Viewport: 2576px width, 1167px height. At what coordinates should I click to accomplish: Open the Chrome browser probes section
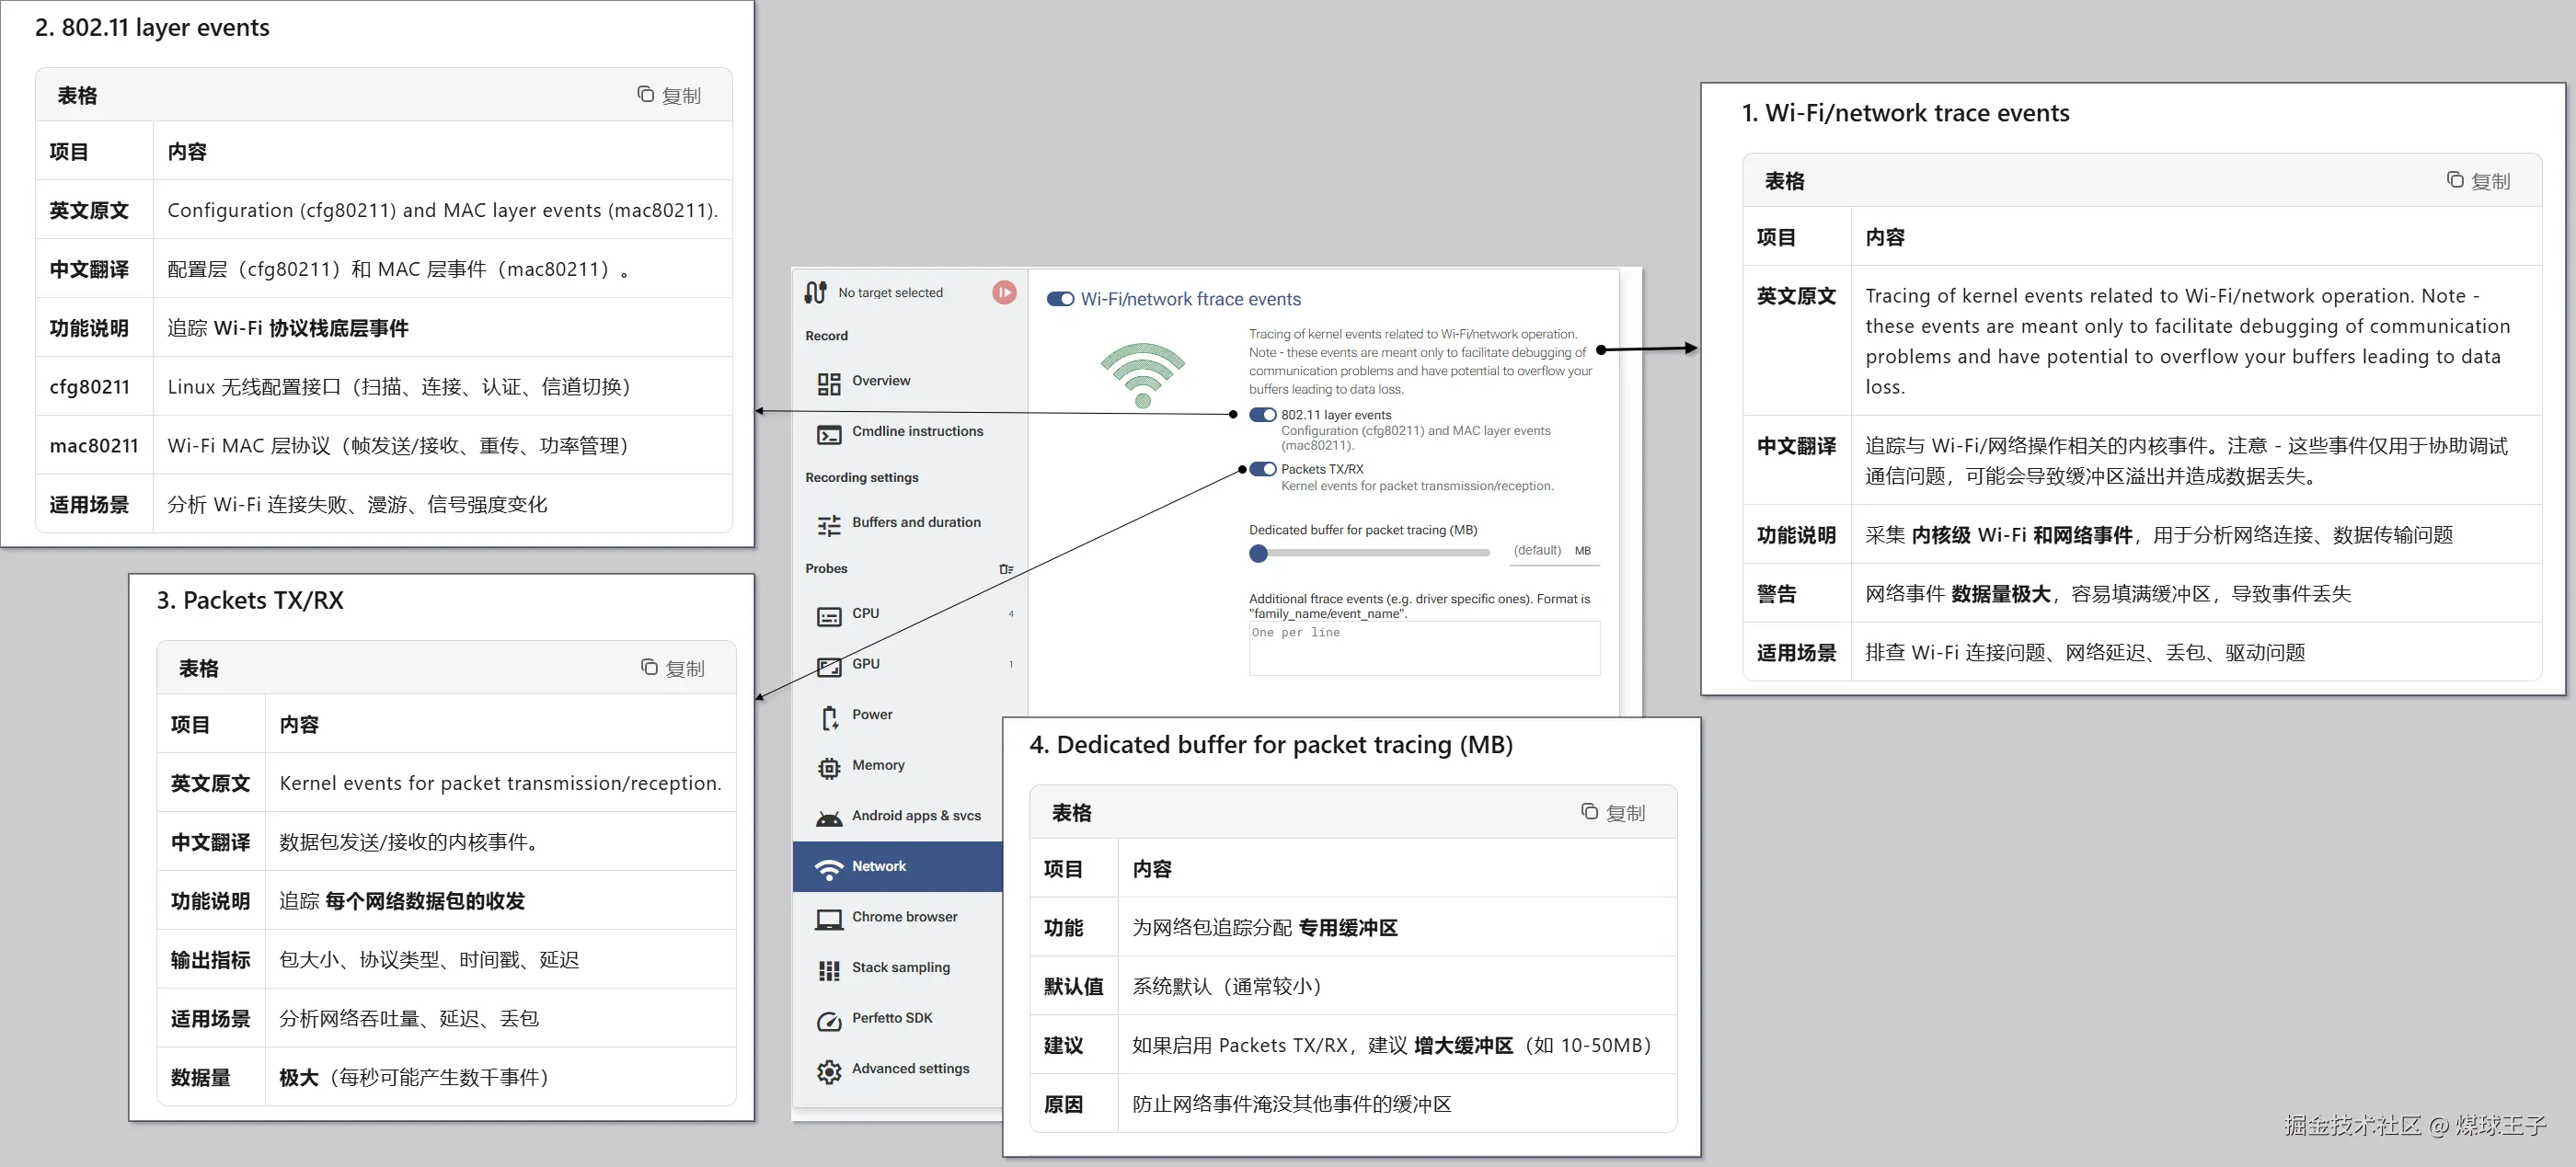point(903,917)
